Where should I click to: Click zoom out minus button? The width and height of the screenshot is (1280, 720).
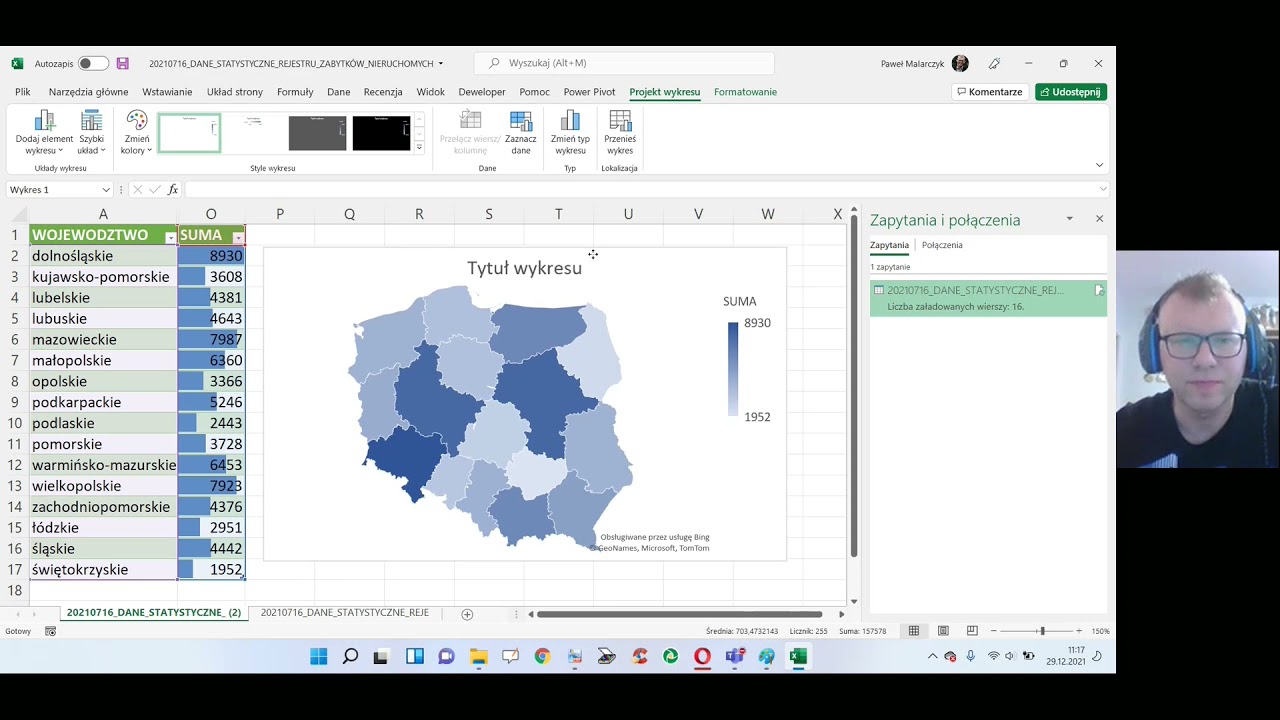point(993,631)
